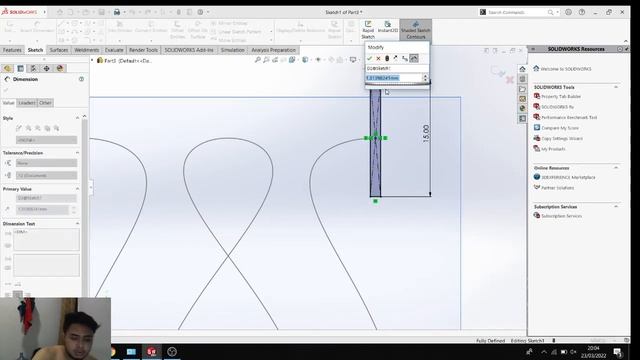Collapse Tolerance/Precision section
This screenshot has height=360, width=640.
78,153
